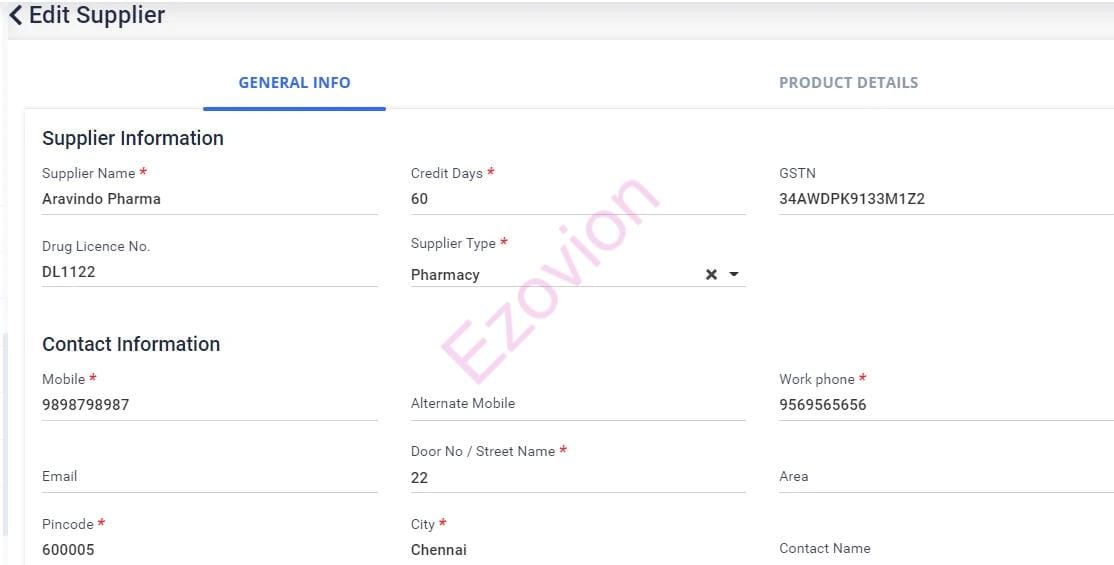Open the Supplier Type combo box
1114x565 pixels.
click(550, 275)
